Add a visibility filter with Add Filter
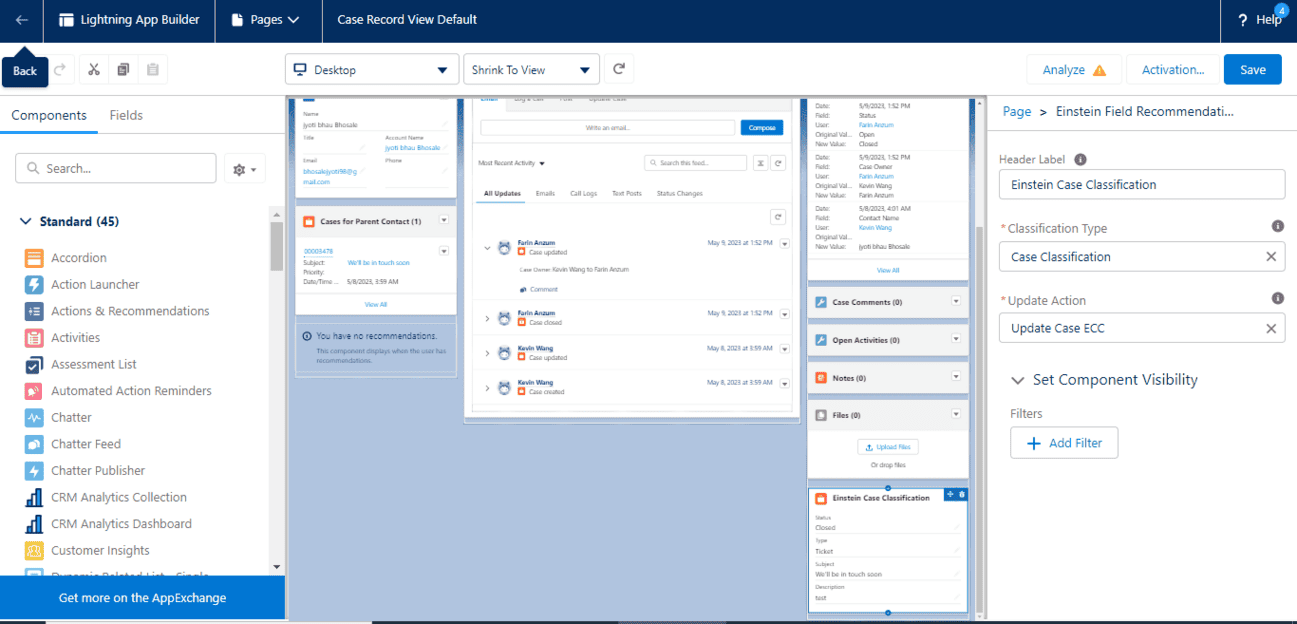 pyautogui.click(x=1064, y=442)
